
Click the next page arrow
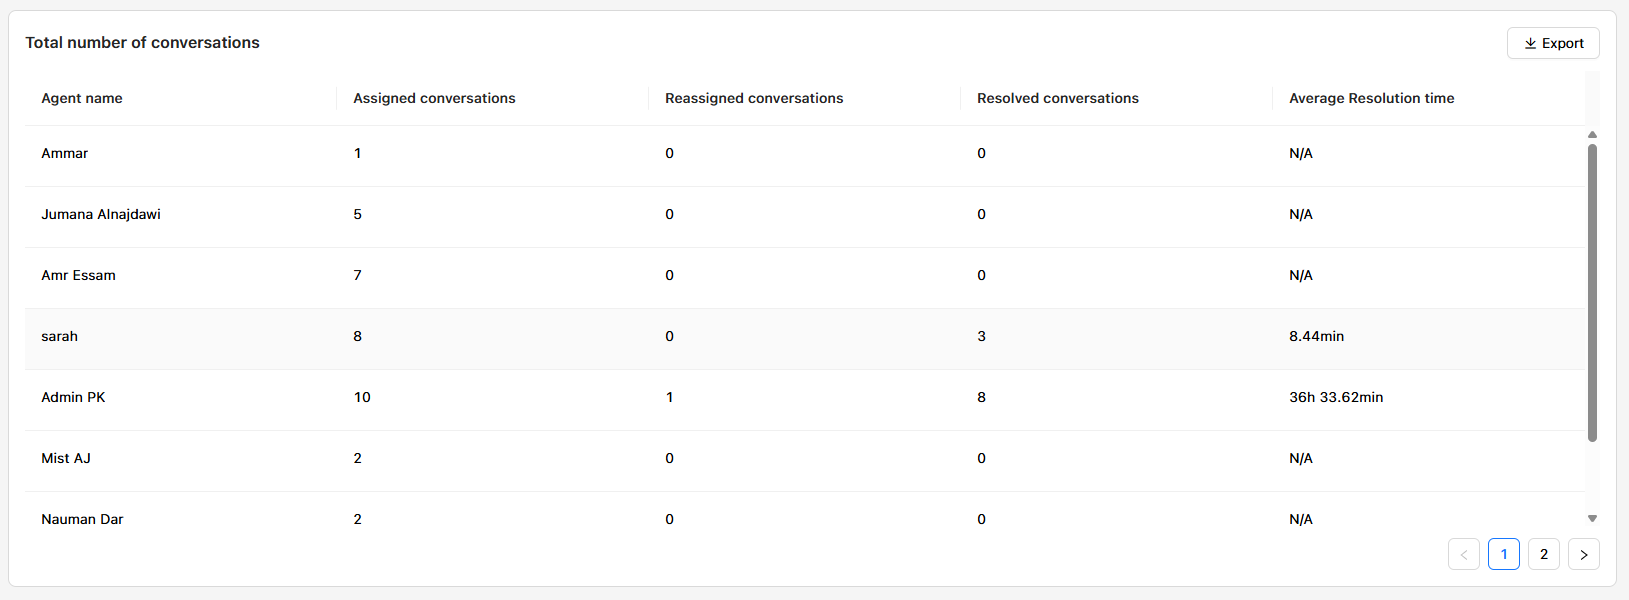1584,554
